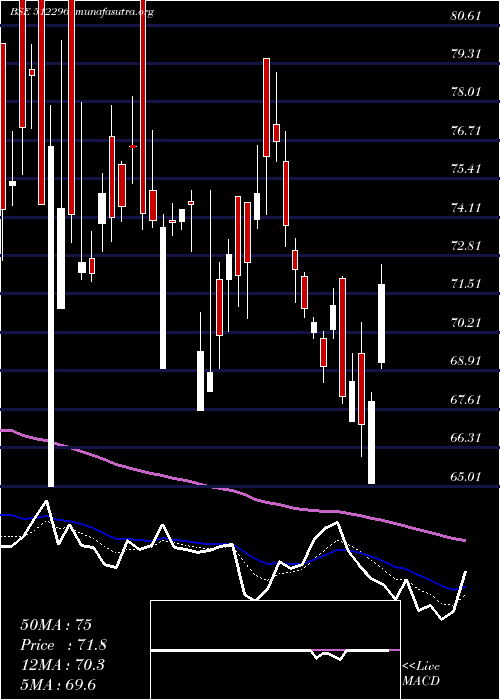Click the 72.81 price axis label
The width and height of the screenshot is (500, 700).
[466, 246]
